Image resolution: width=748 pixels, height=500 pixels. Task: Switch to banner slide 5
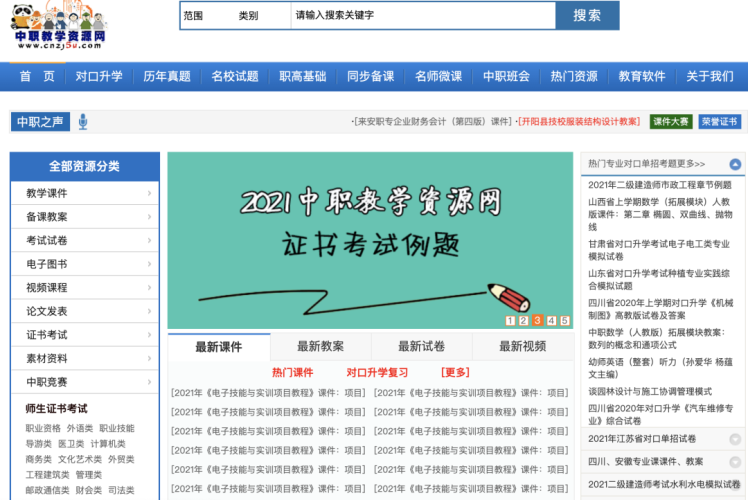point(564,321)
